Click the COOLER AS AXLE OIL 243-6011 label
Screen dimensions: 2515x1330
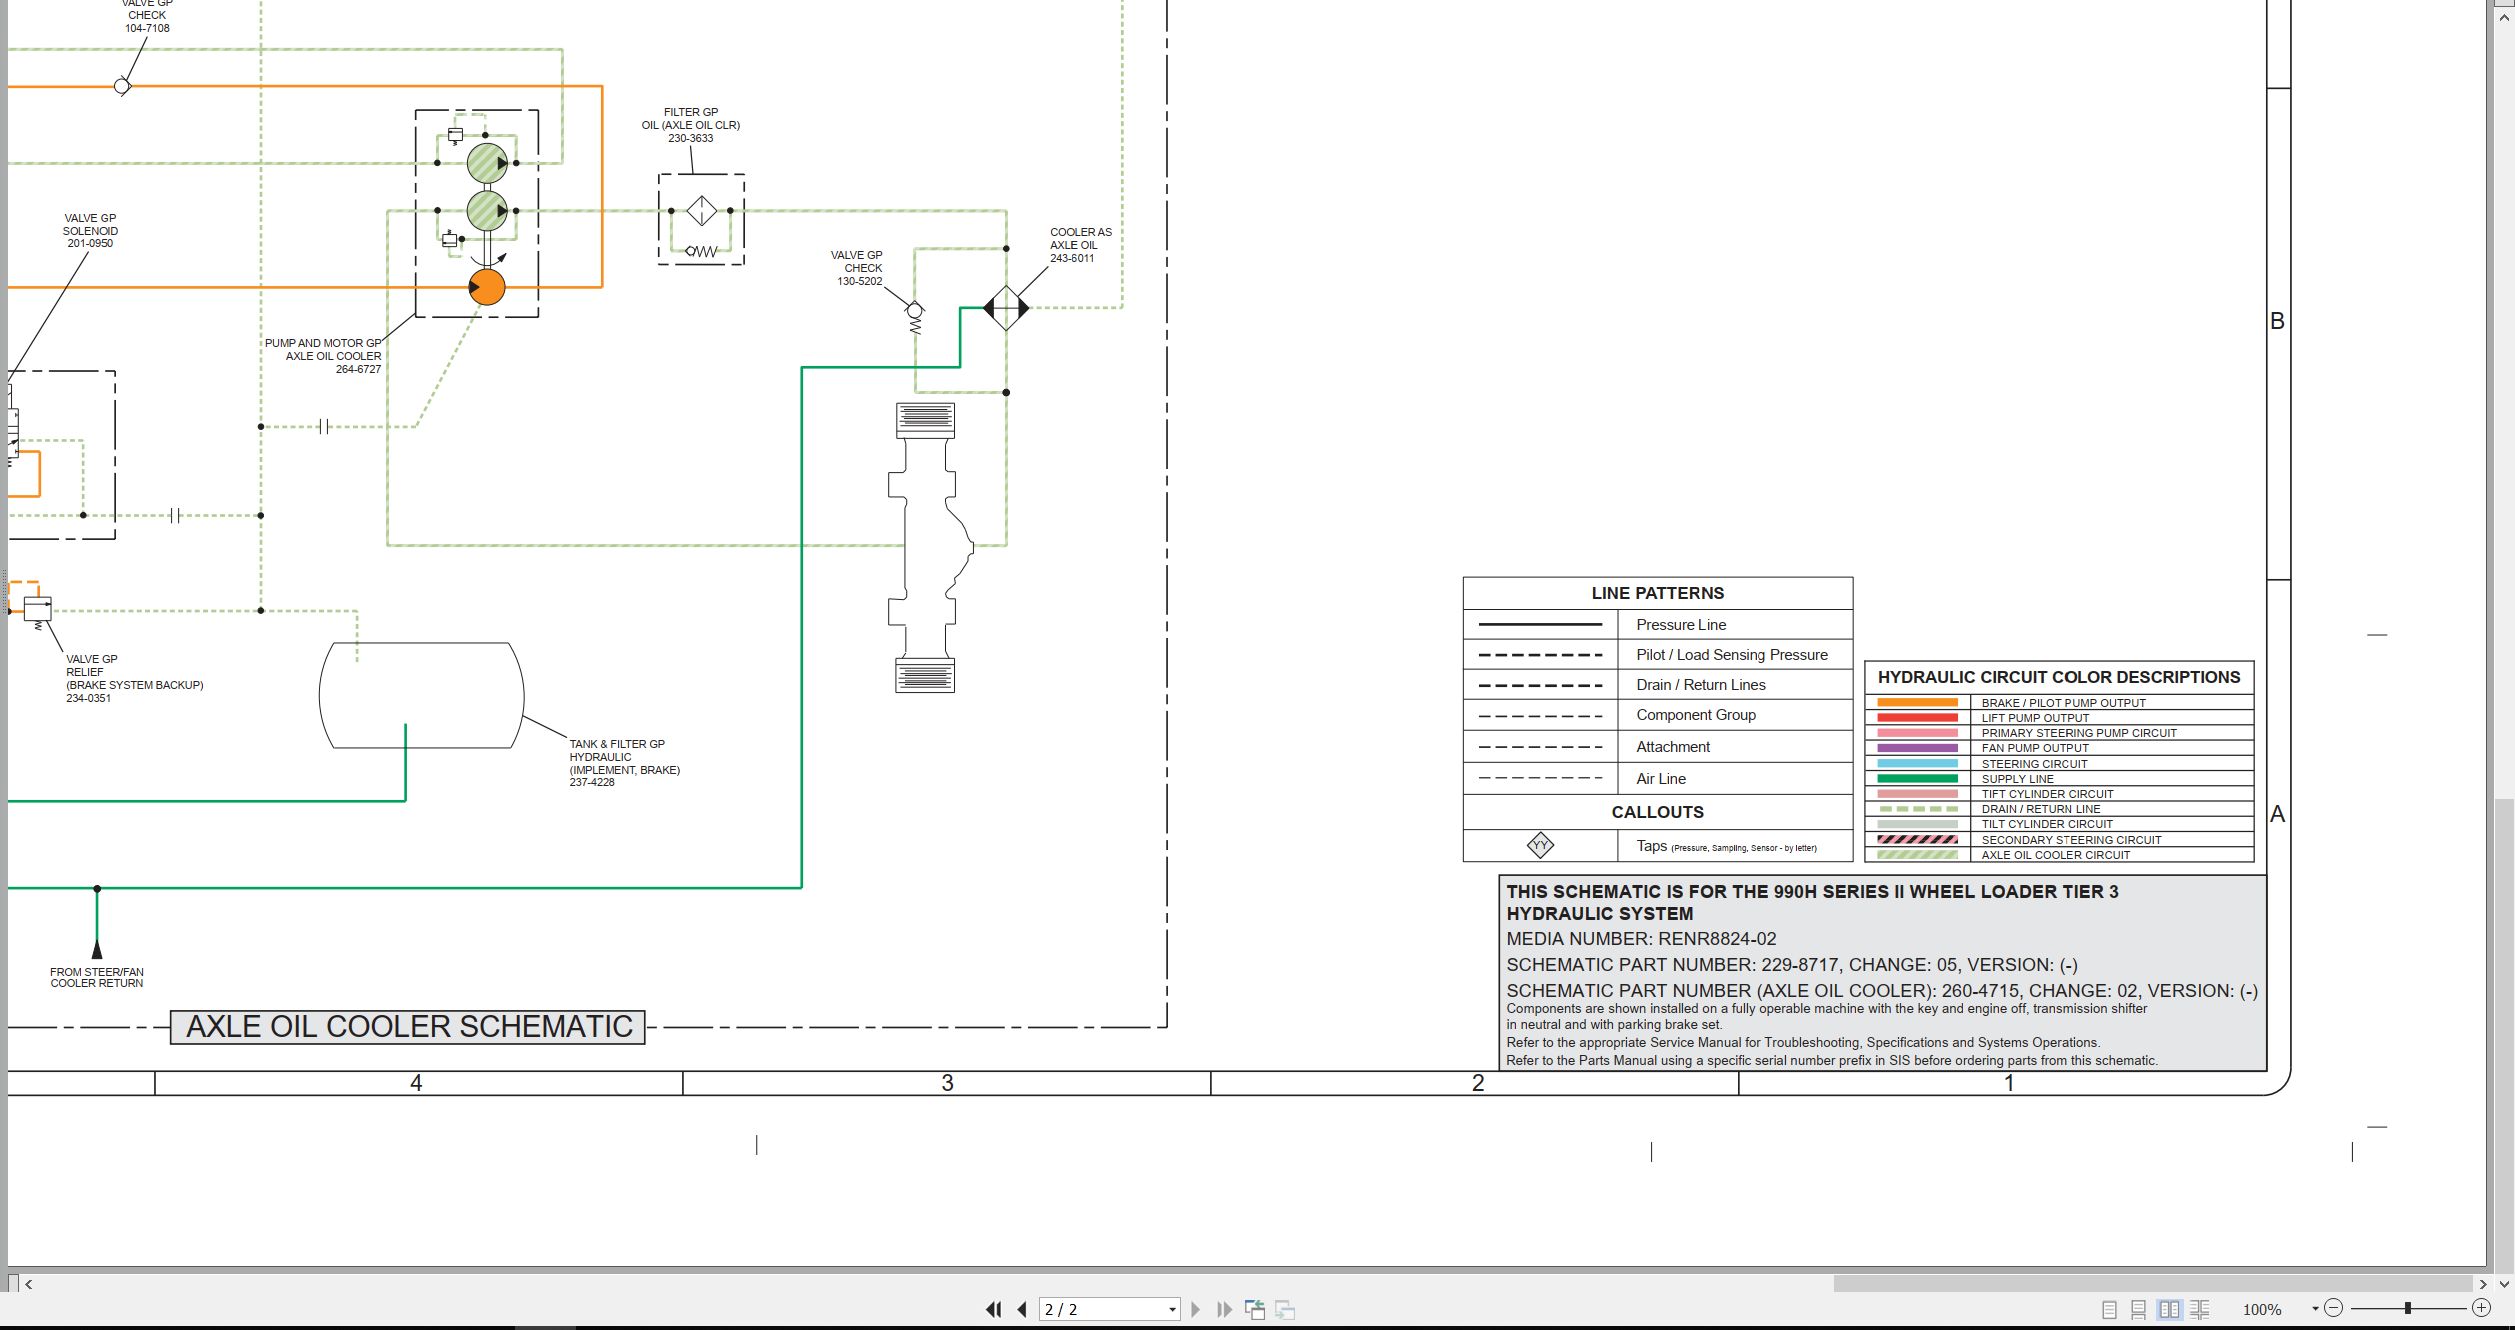(x=1080, y=245)
